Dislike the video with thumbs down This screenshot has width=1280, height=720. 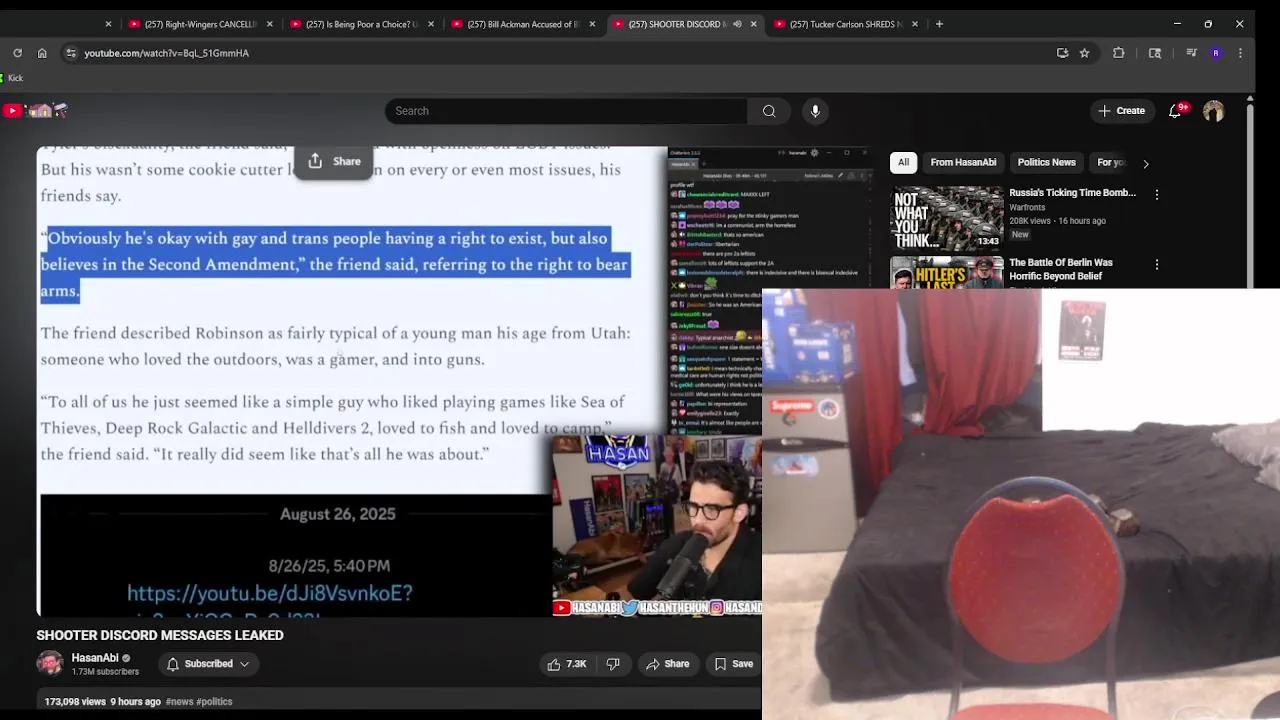click(x=613, y=664)
